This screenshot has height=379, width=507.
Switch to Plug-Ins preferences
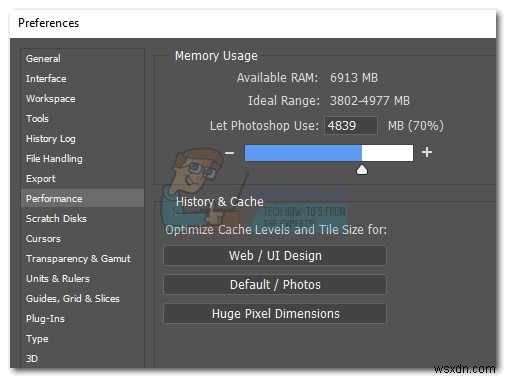45,319
